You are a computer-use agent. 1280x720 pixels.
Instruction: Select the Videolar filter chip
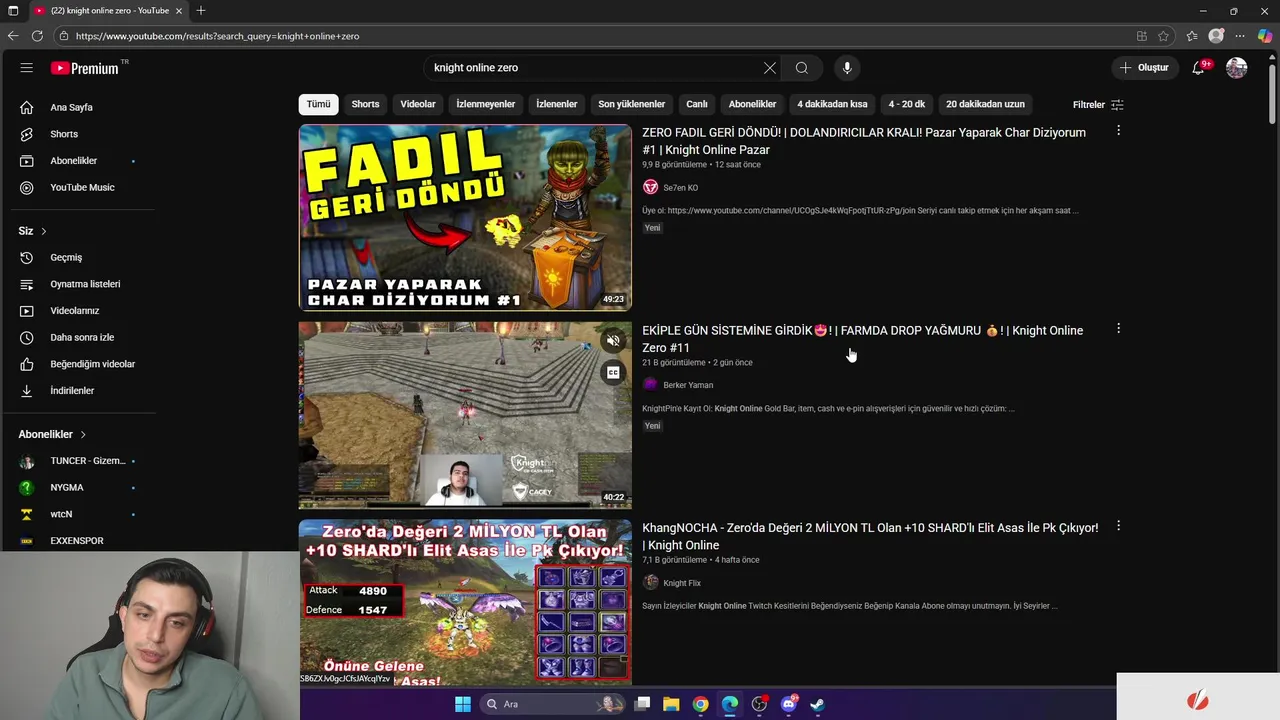click(418, 104)
